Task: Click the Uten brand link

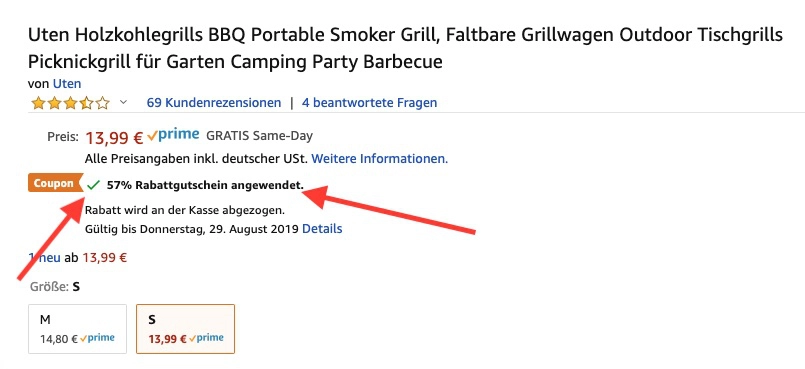Action: pos(67,84)
